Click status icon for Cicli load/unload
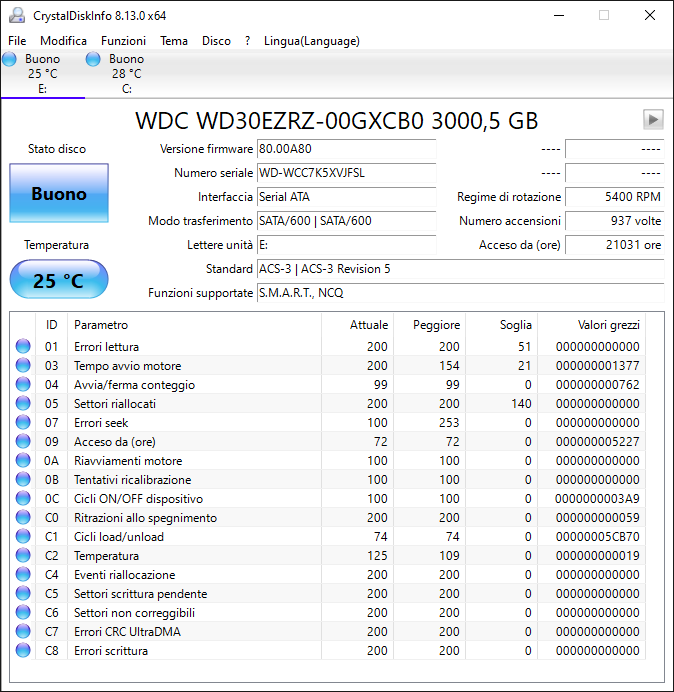Image resolution: width=674 pixels, height=692 pixels. click(x=23, y=536)
